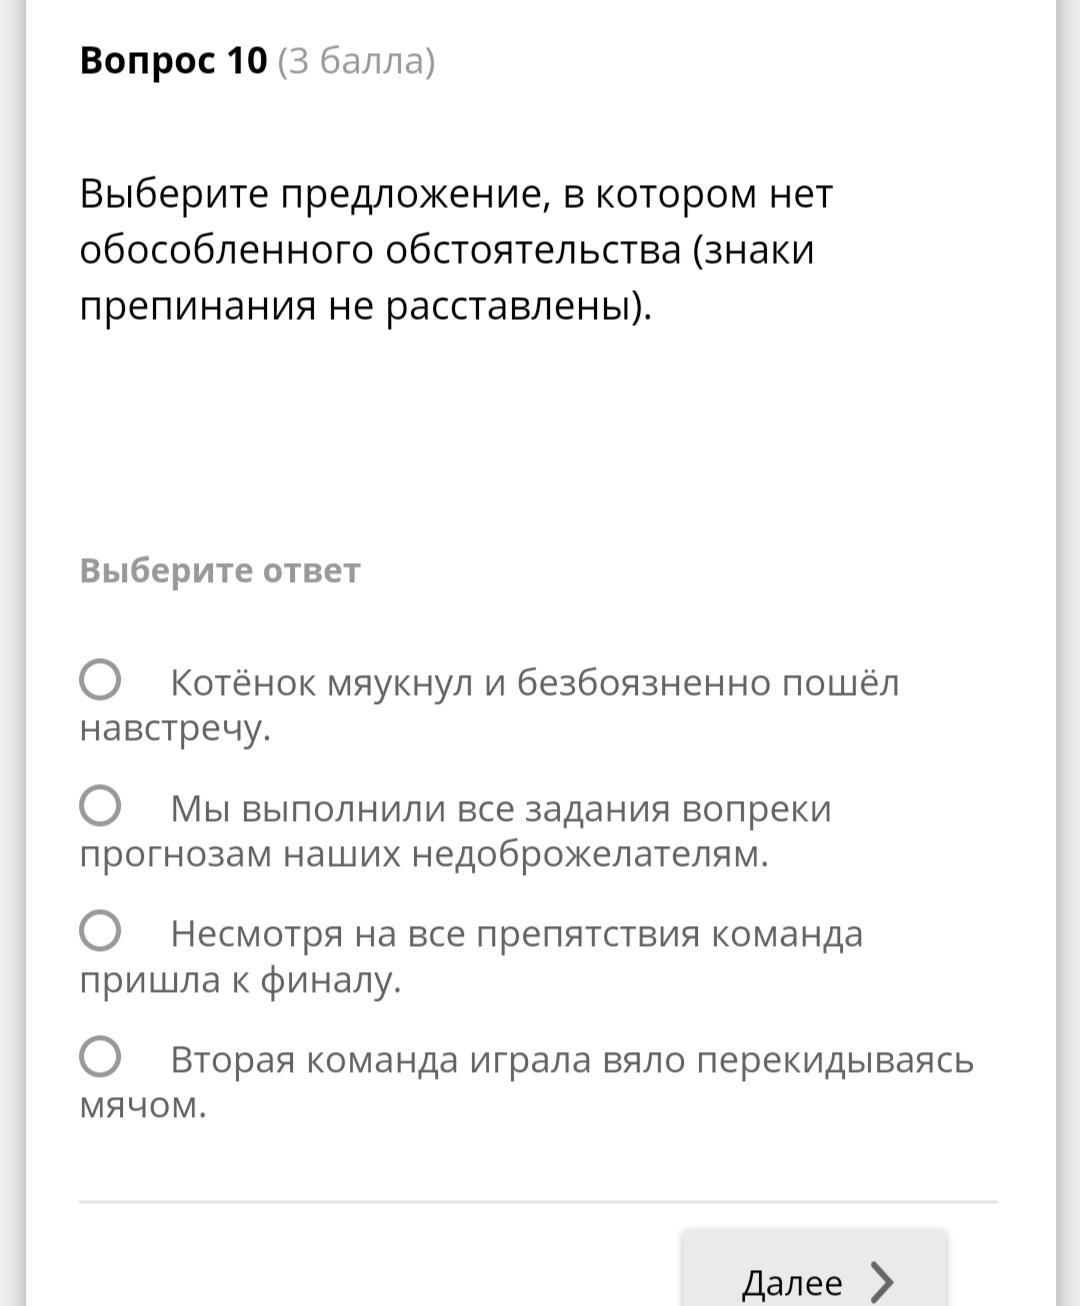Click the question line "препинания не расставлены)."
Viewport: 1080px width, 1306px height.
[x=366, y=305]
